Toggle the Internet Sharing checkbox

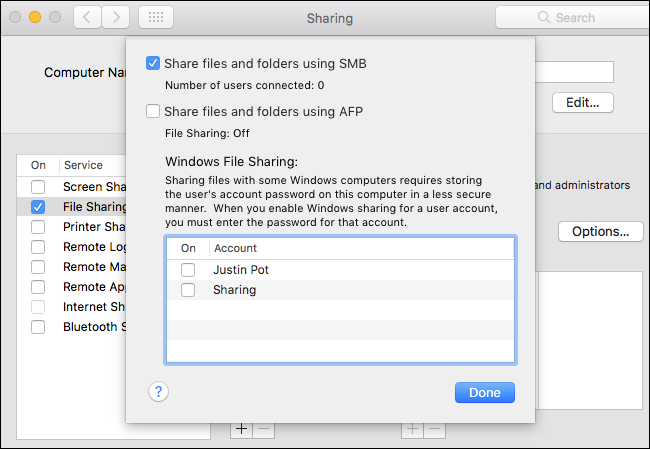tap(38, 307)
